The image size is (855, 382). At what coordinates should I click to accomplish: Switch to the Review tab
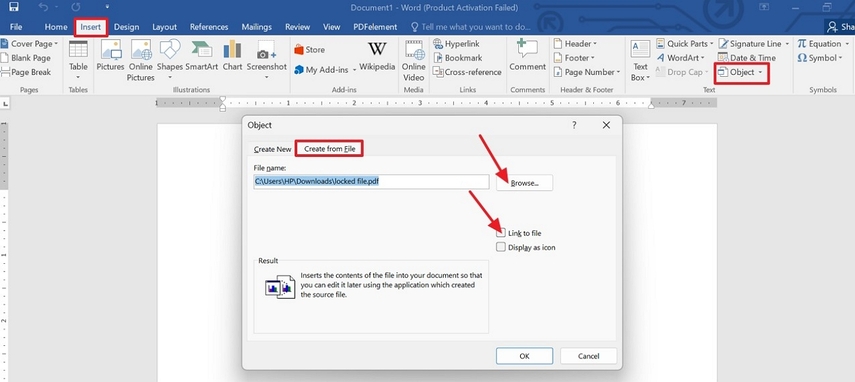click(x=298, y=27)
